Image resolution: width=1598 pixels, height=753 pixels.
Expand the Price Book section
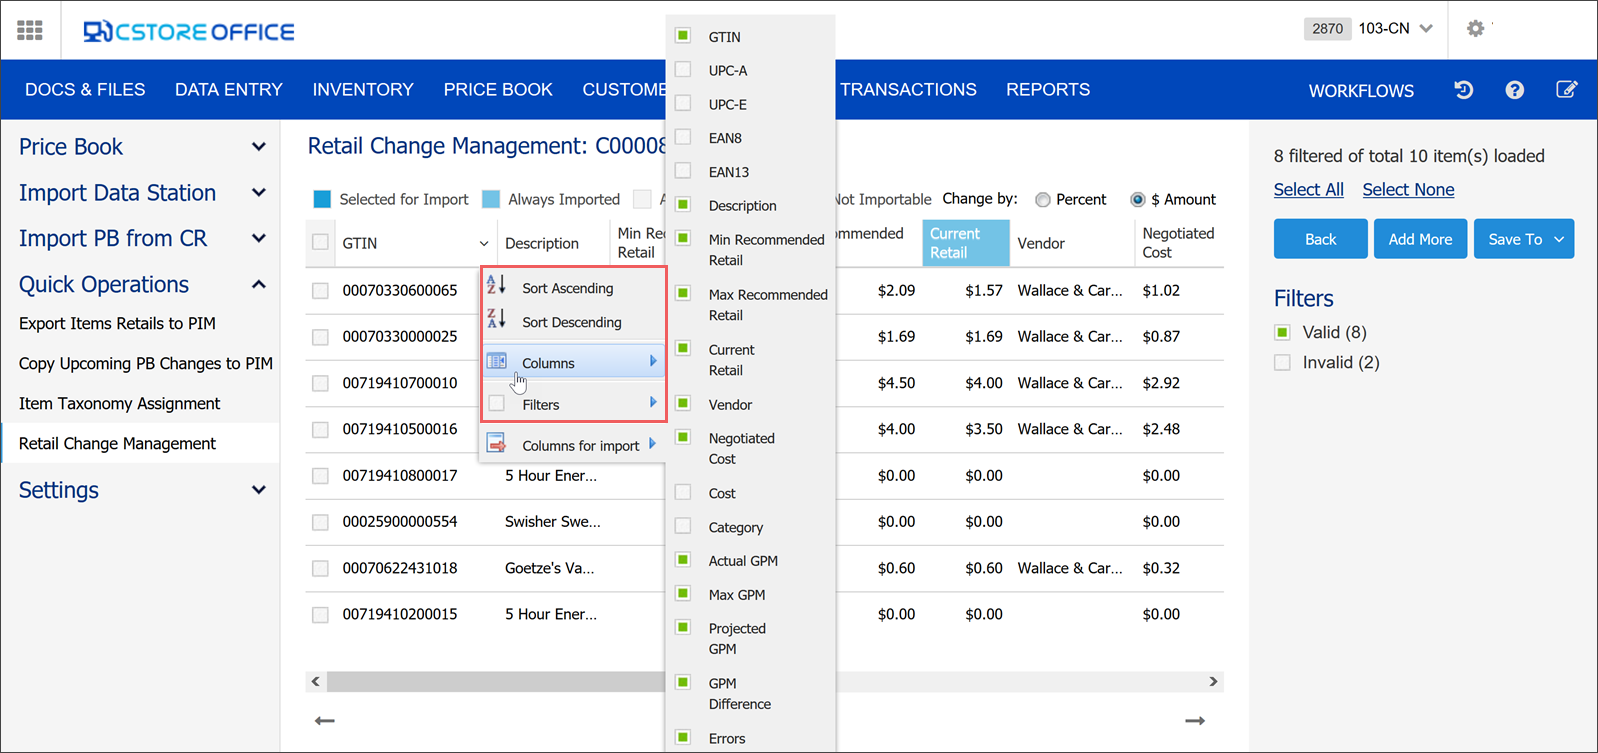point(259,147)
